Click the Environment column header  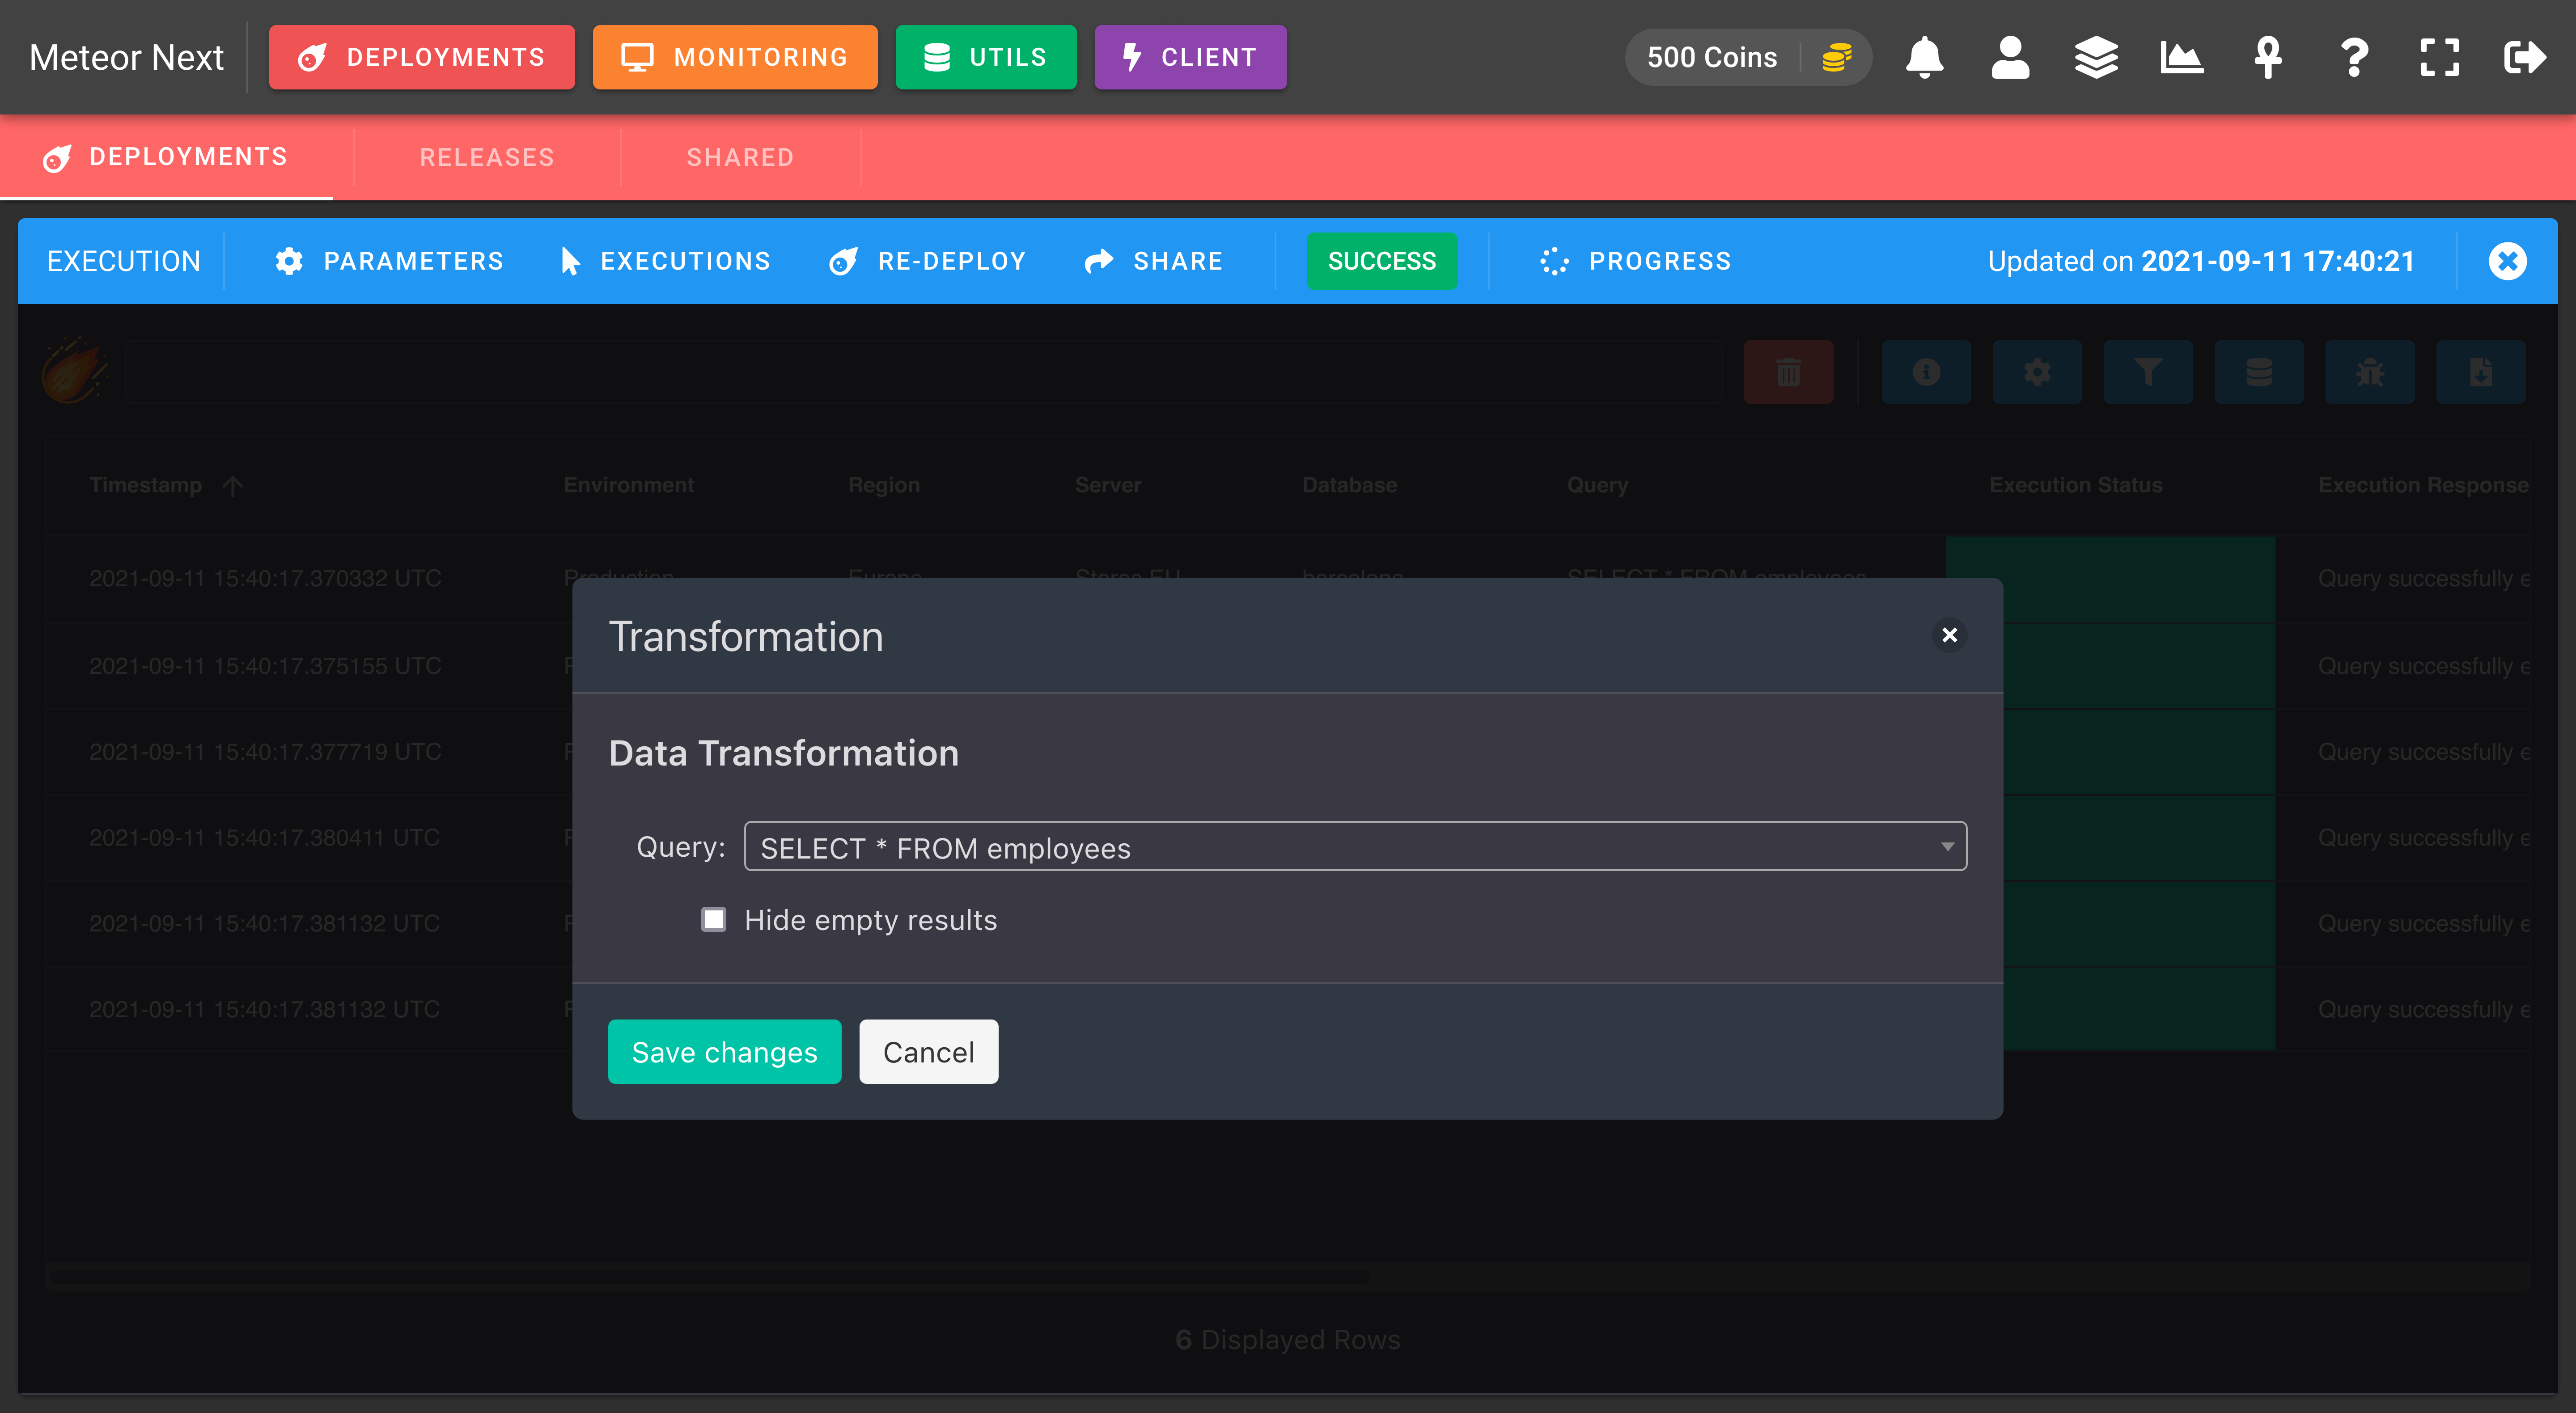pyautogui.click(x=628, y=485)
